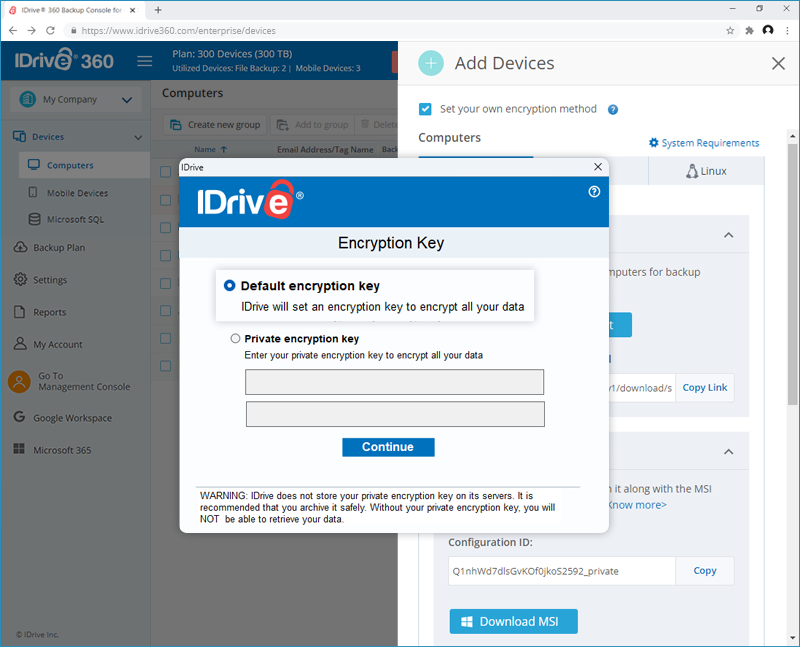Click Create new group button
This screenshot has height=647, width=800.
[x=215, y=125]
